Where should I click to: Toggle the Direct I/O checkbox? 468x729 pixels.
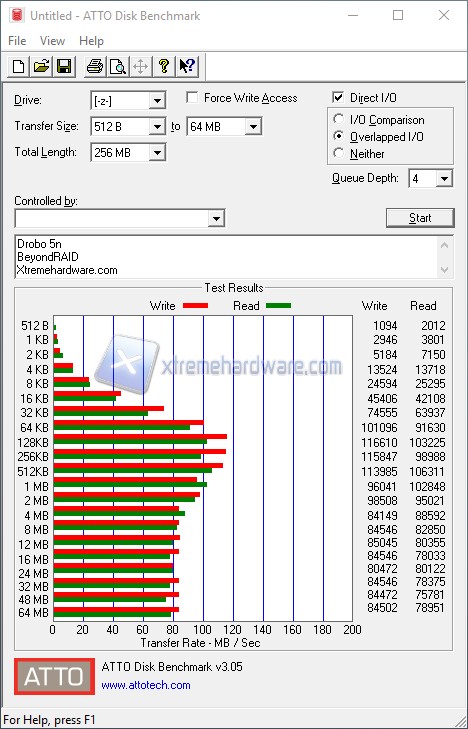click(x=338, y=98)
